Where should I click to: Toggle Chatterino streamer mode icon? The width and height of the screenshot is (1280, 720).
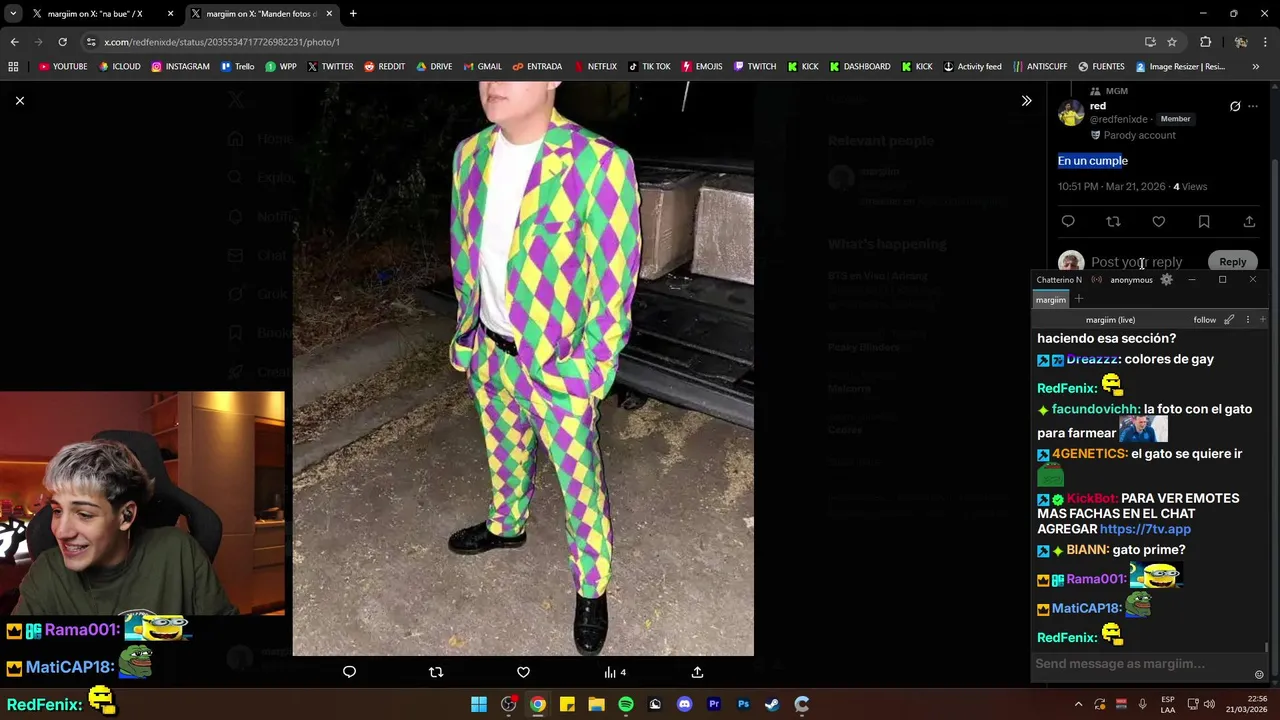[x=1097, y=280]
